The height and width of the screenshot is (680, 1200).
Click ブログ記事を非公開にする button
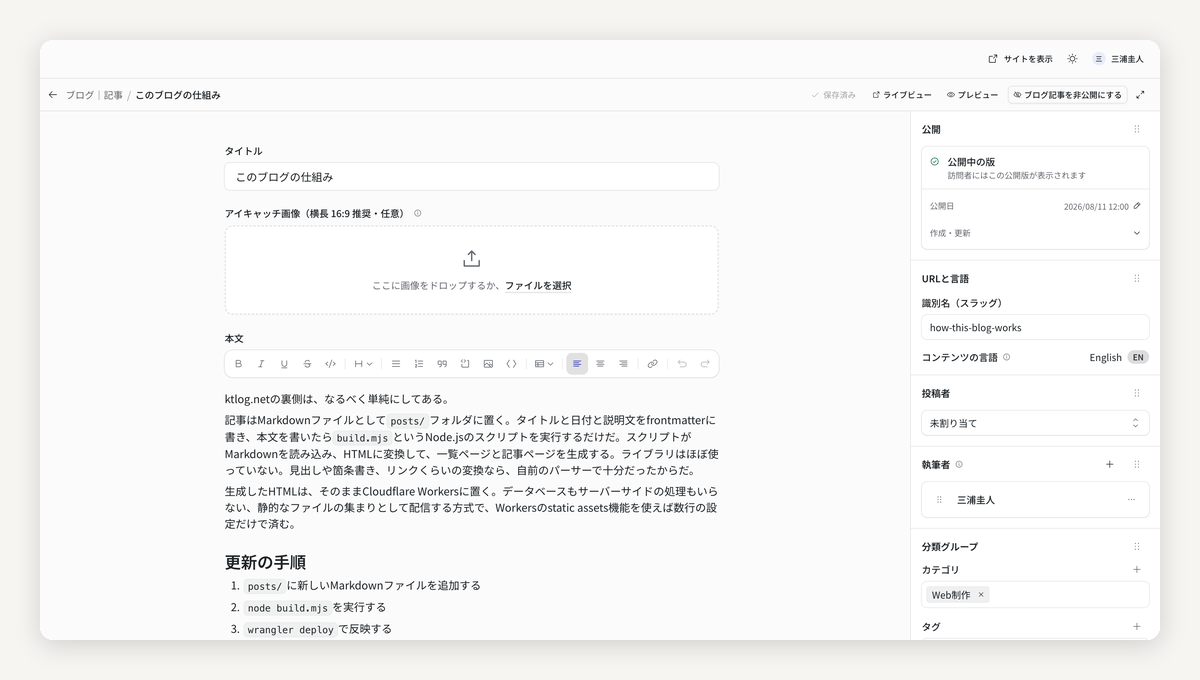[1067, 95]
